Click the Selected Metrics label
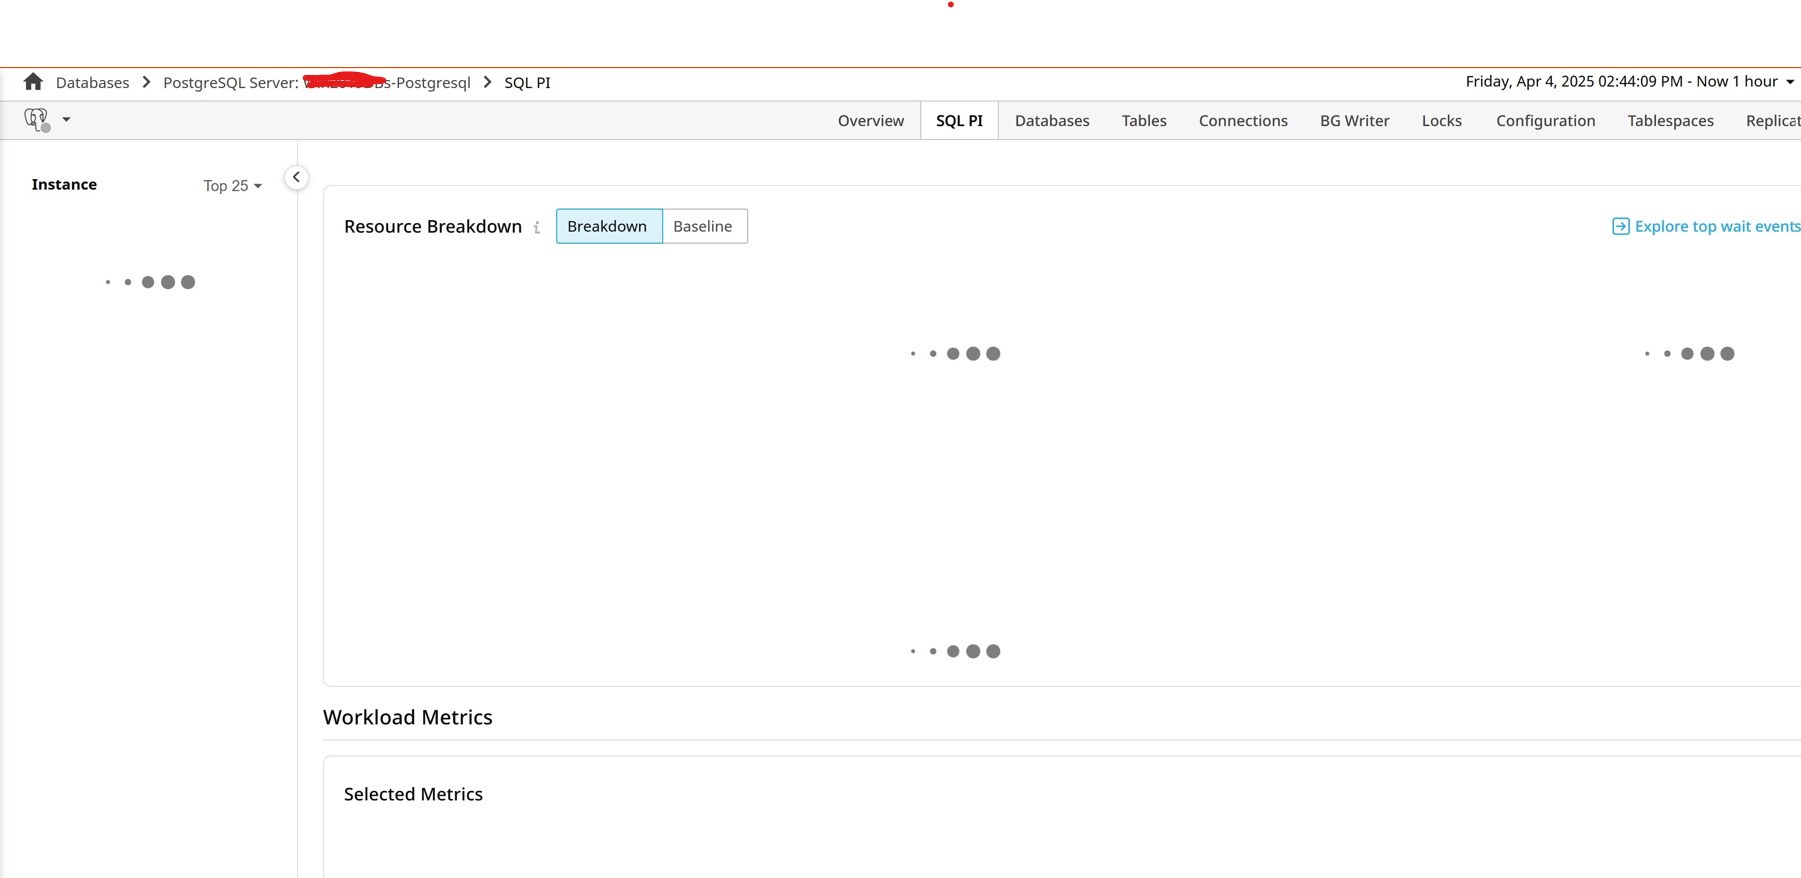The height and width of the screenshot is (878, 1801). click(413, 794)
